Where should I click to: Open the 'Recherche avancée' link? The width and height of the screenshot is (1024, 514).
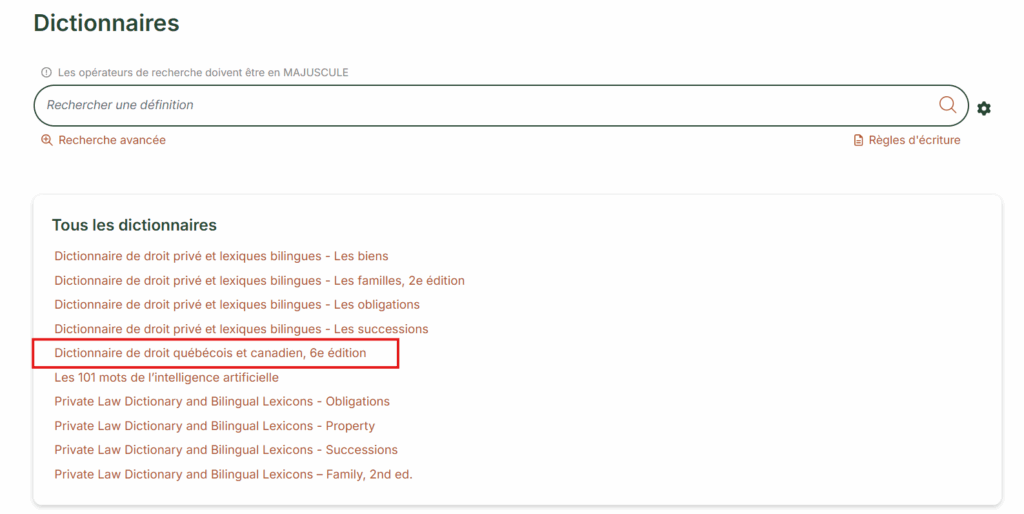pos(112,140)
